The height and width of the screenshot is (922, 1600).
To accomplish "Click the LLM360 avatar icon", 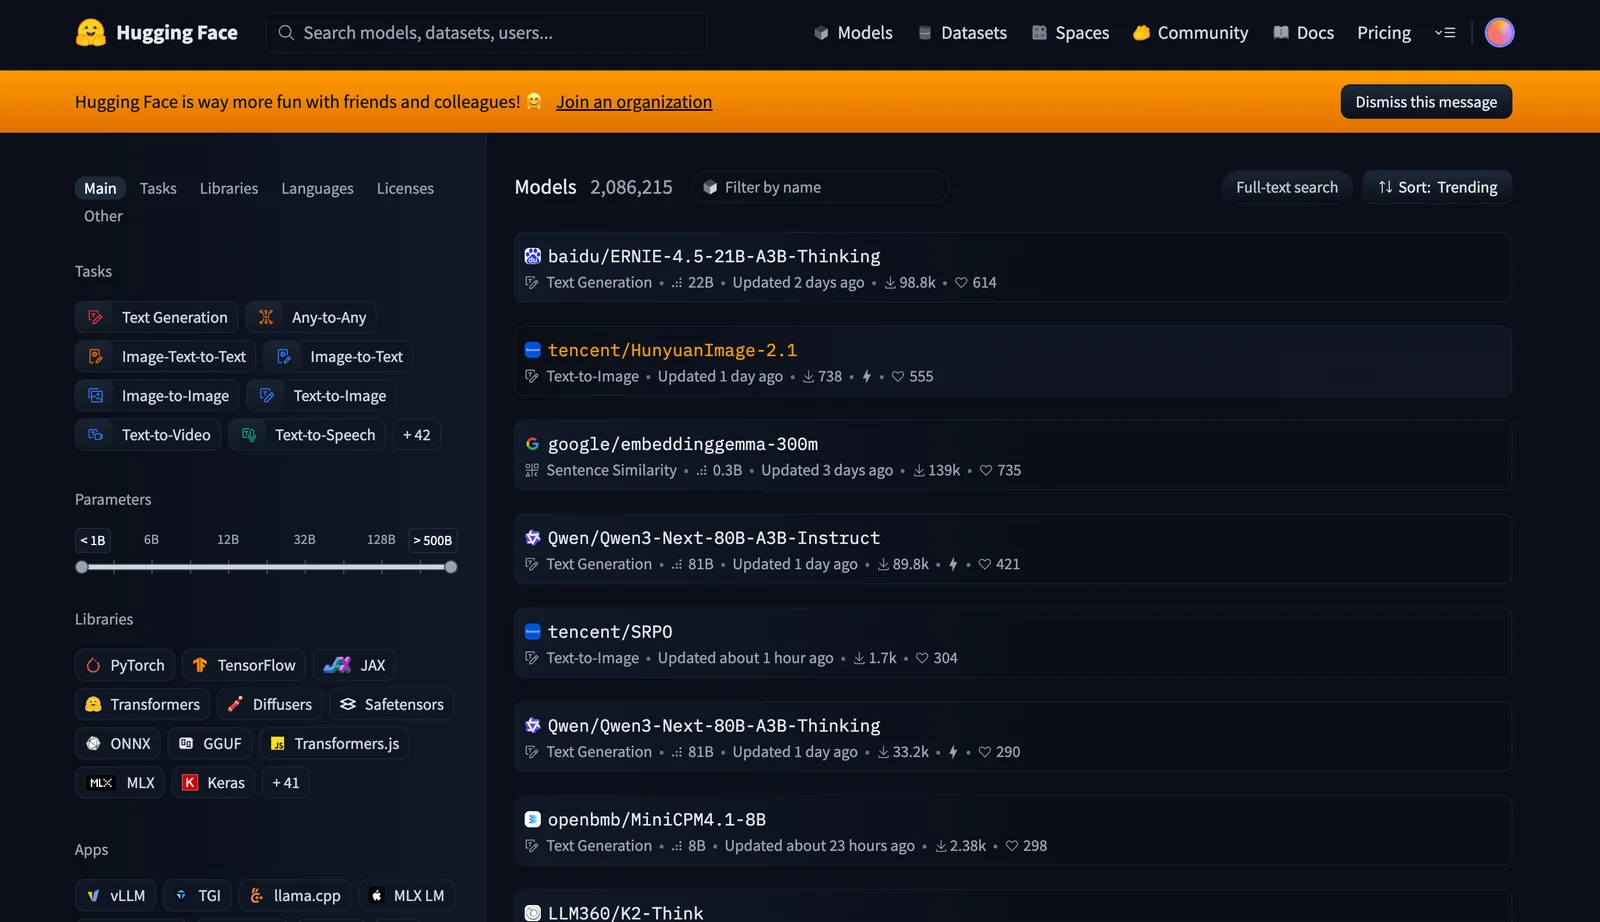I will tap(533, 913).
